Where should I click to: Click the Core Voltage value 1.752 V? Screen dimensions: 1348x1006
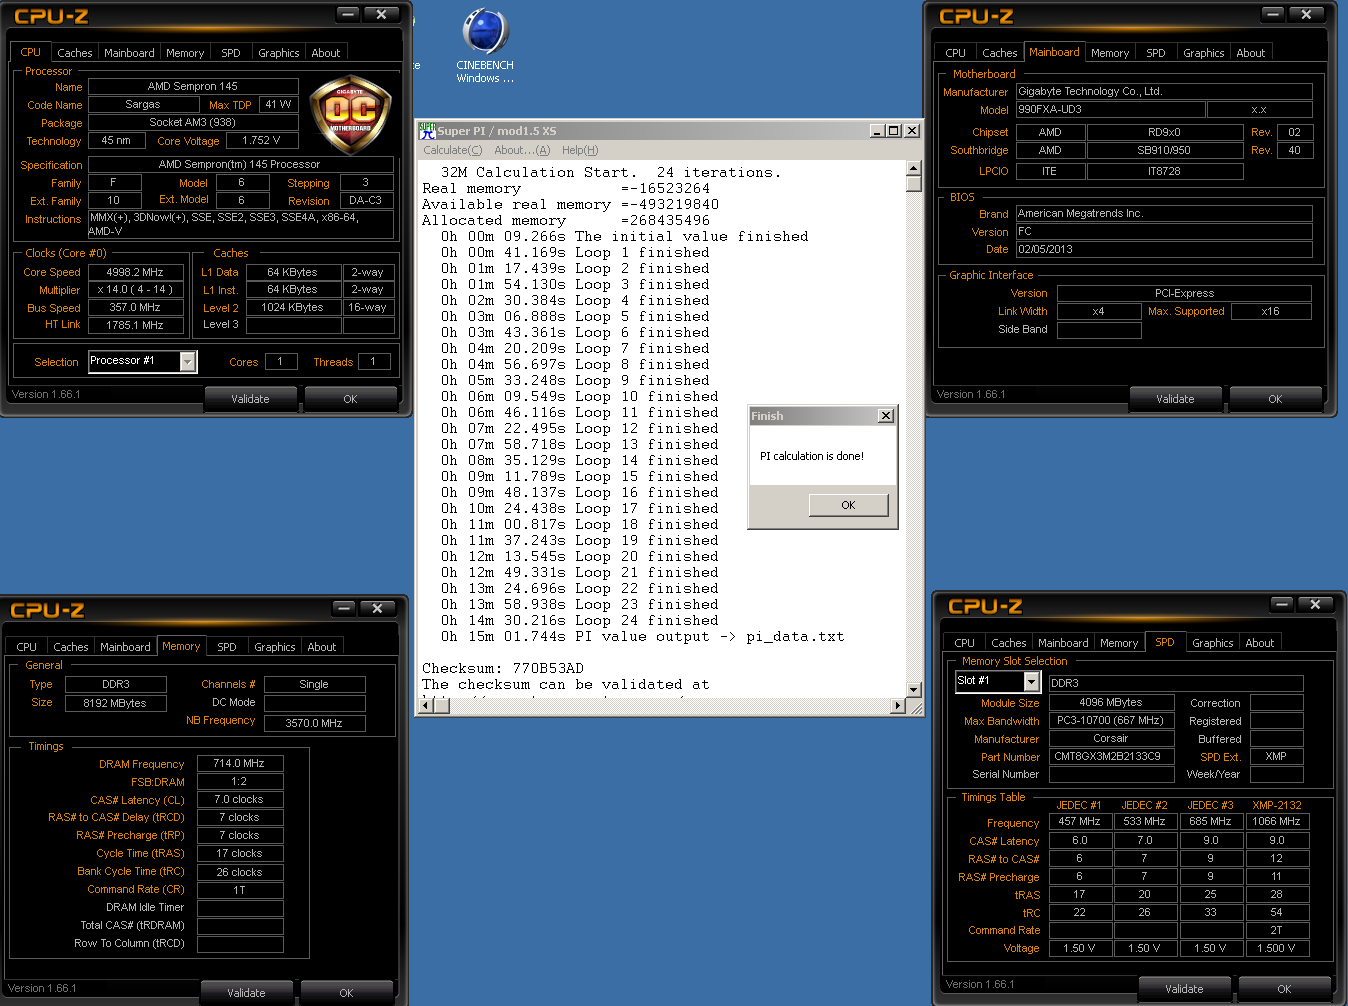click(261, 141)
